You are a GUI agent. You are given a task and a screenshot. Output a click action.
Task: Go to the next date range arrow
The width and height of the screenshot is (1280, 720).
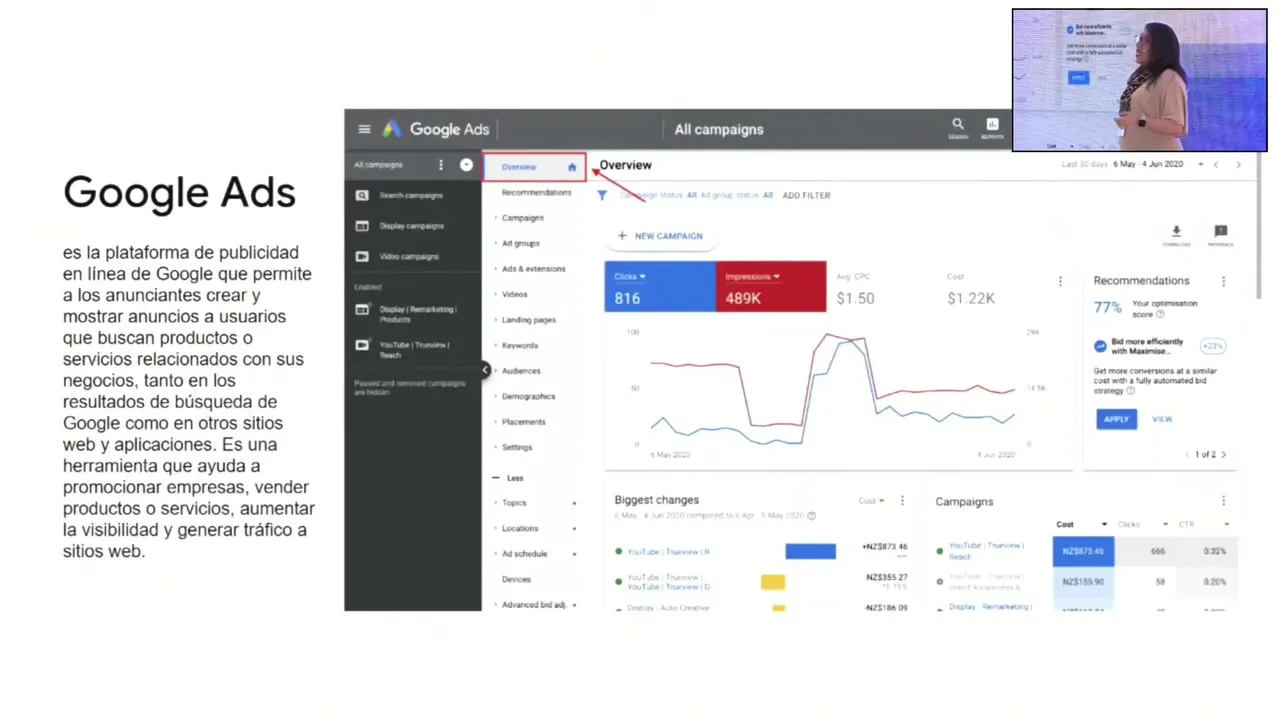click(x=1238, y=165)
